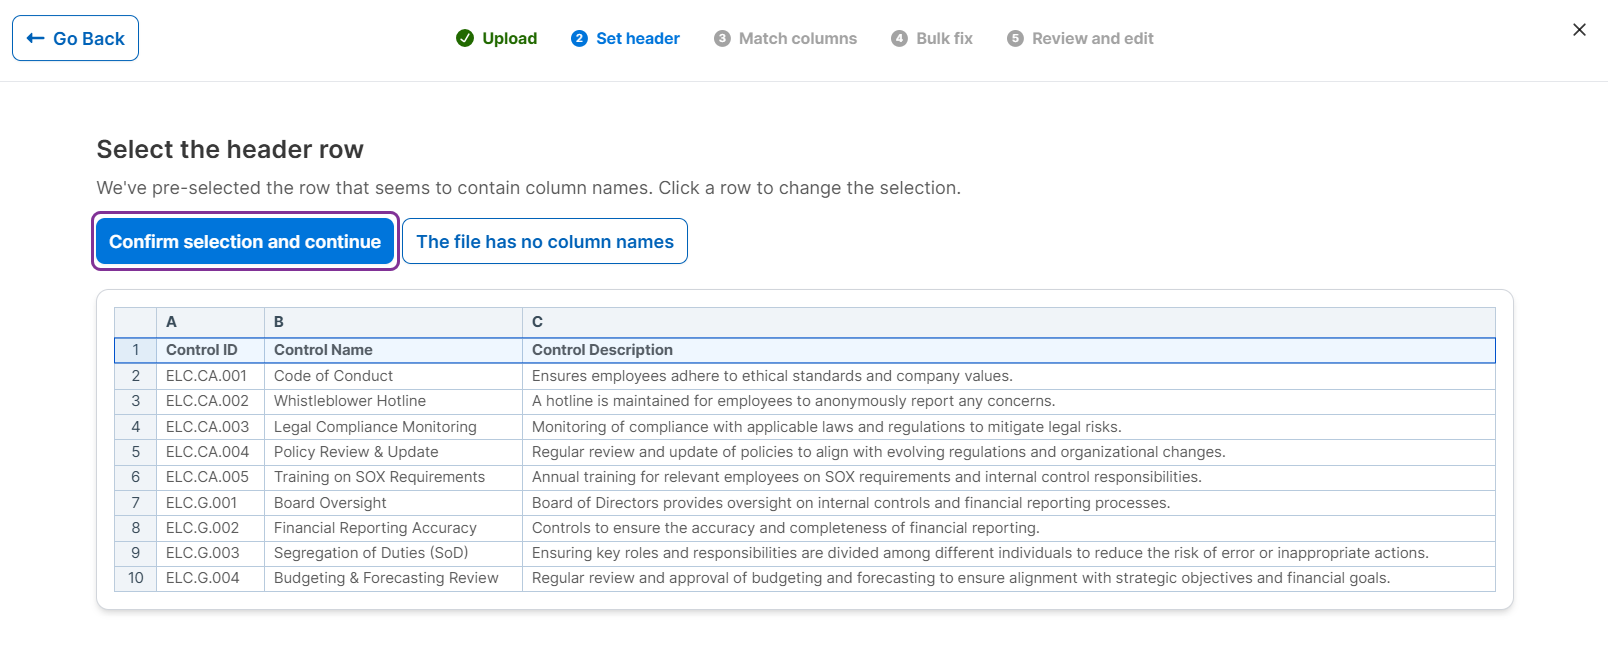Click the Financial Reporting Accuracy cell
The width and height of the screenshot is (1608, 648).
click(394, 528)
